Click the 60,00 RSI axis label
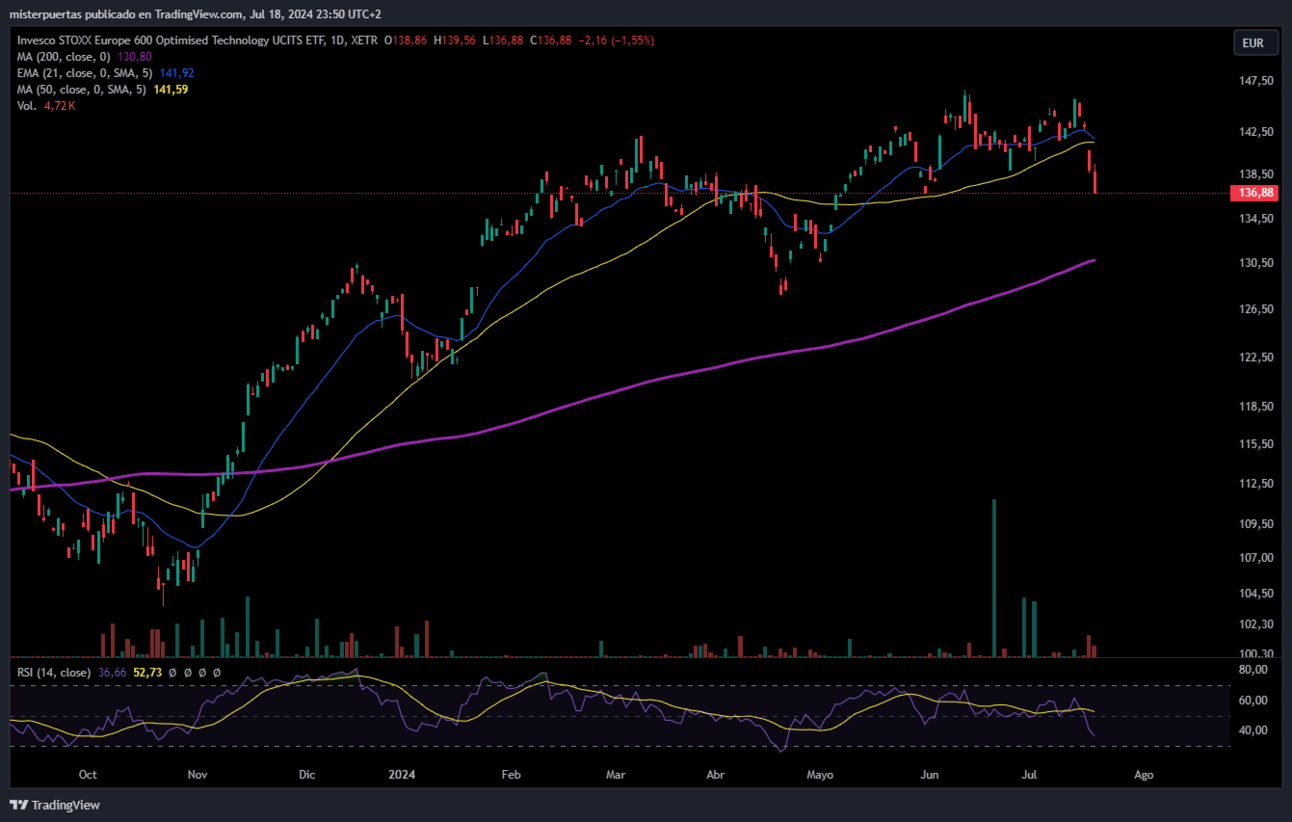The width and height of the screenshot is (1292, 822). [x=1251, y=701]
